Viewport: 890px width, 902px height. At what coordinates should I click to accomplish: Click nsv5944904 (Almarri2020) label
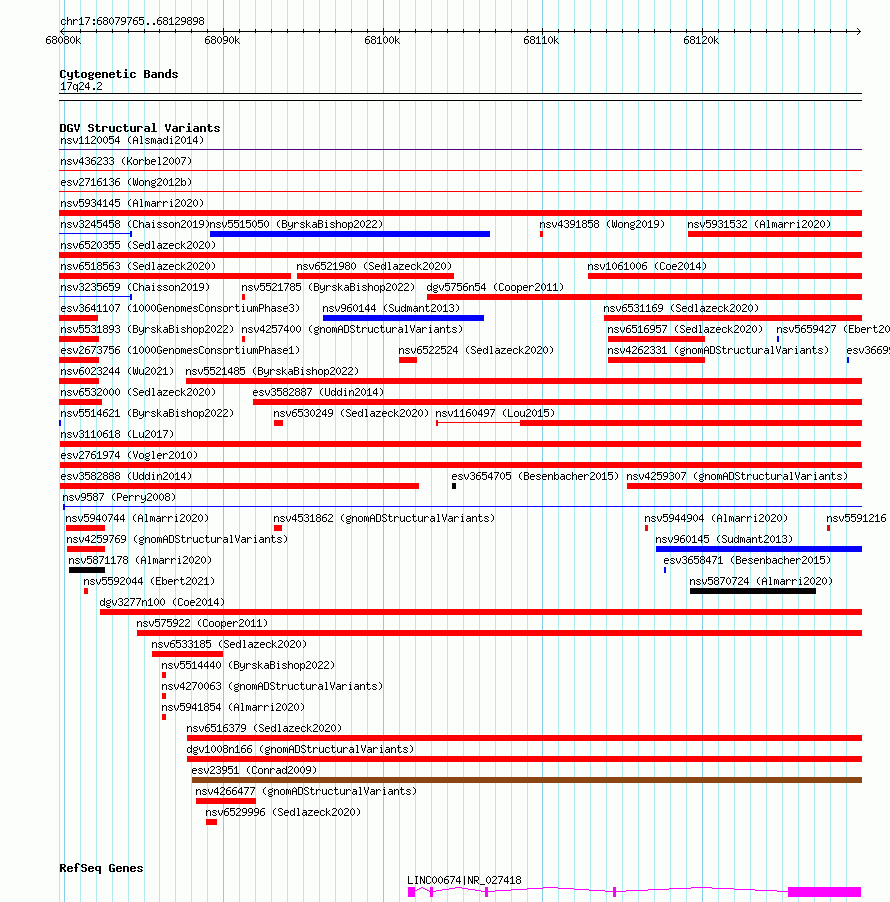pyautogui.click(x=716, y=518)
